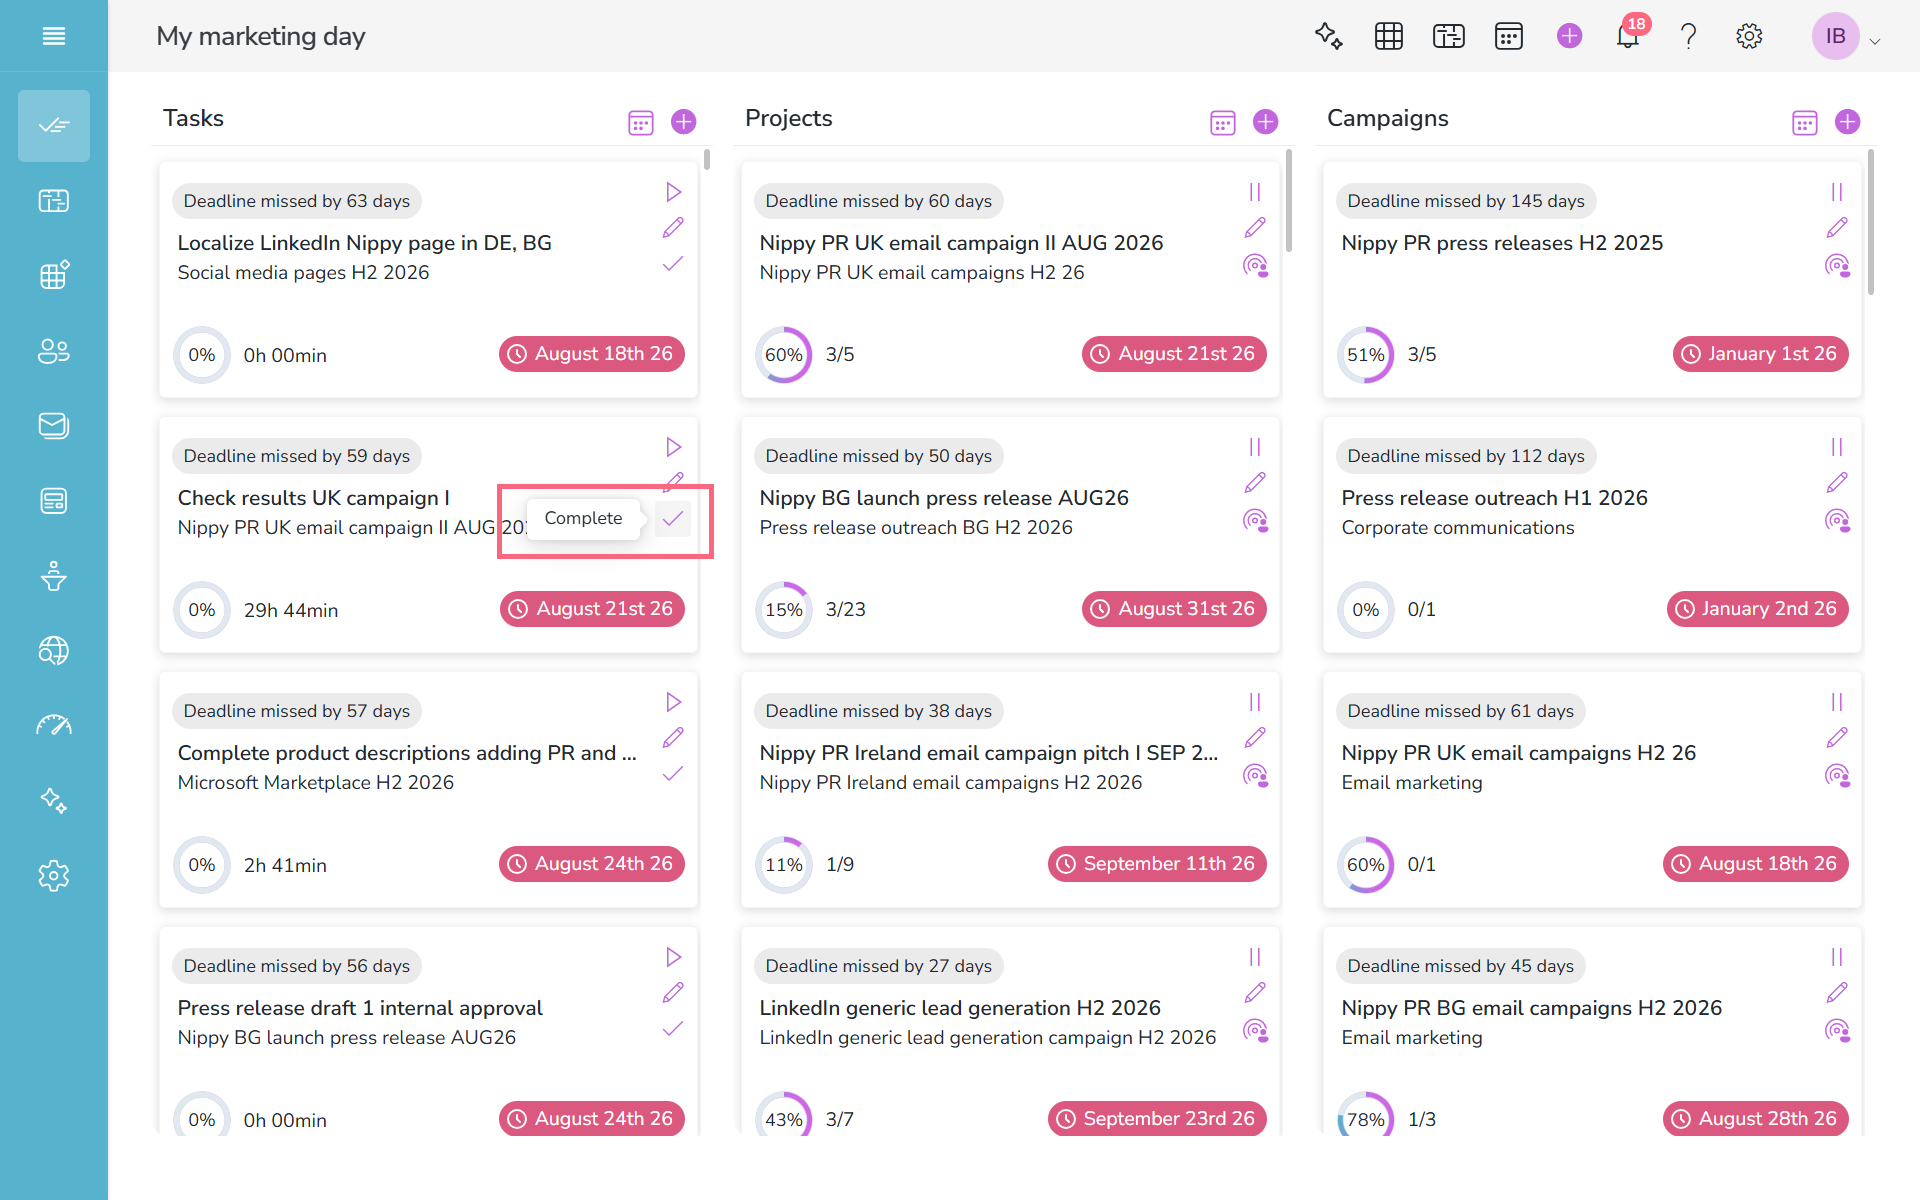1920x1200 pixels.
Task: Open the help question mark icon
Action: click(x=1689, y=36)
